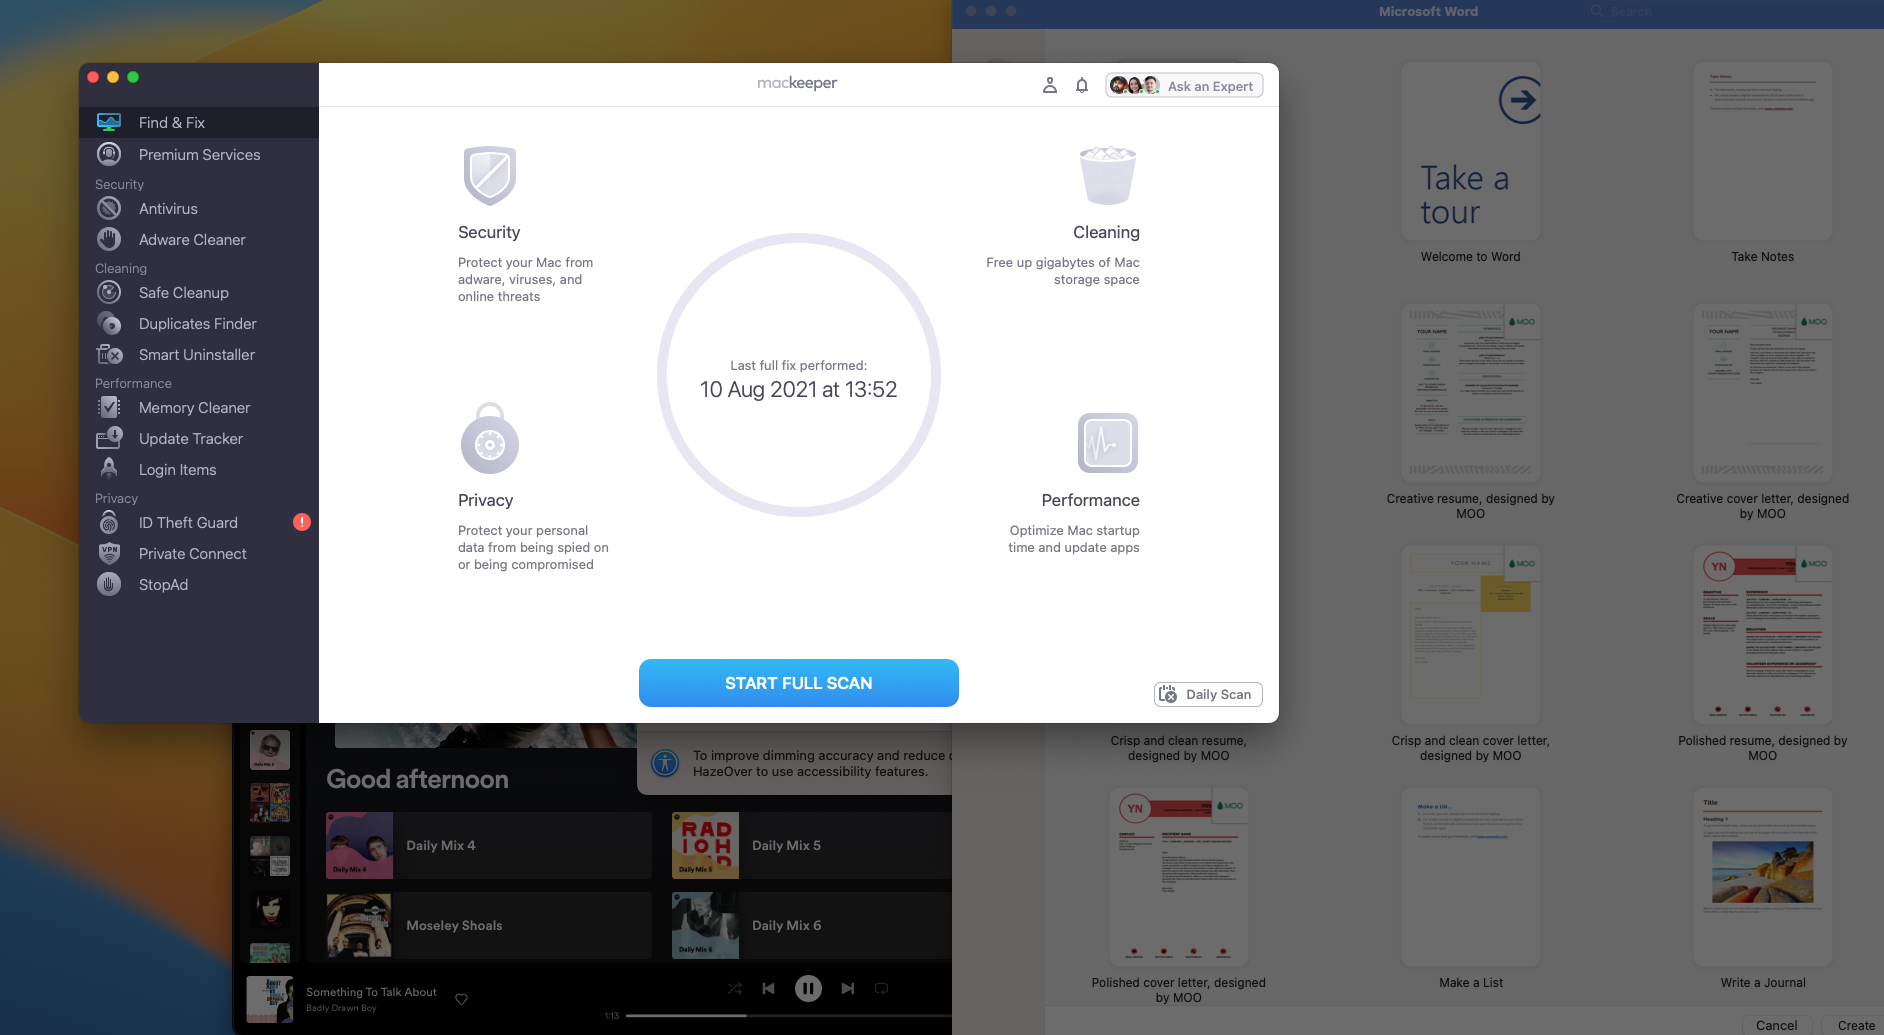Toggle shuffle in Spotify

tap(735, 988)
